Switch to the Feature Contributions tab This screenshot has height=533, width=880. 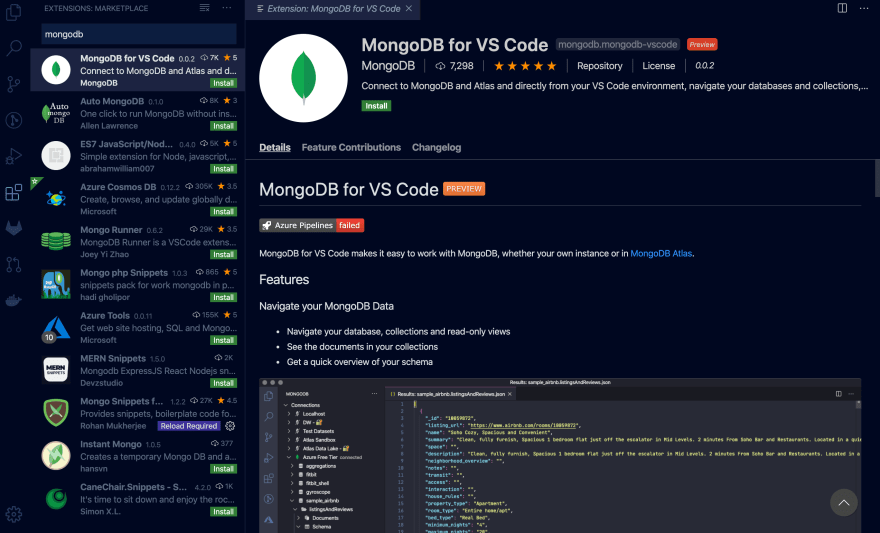(x=351, y=148)
